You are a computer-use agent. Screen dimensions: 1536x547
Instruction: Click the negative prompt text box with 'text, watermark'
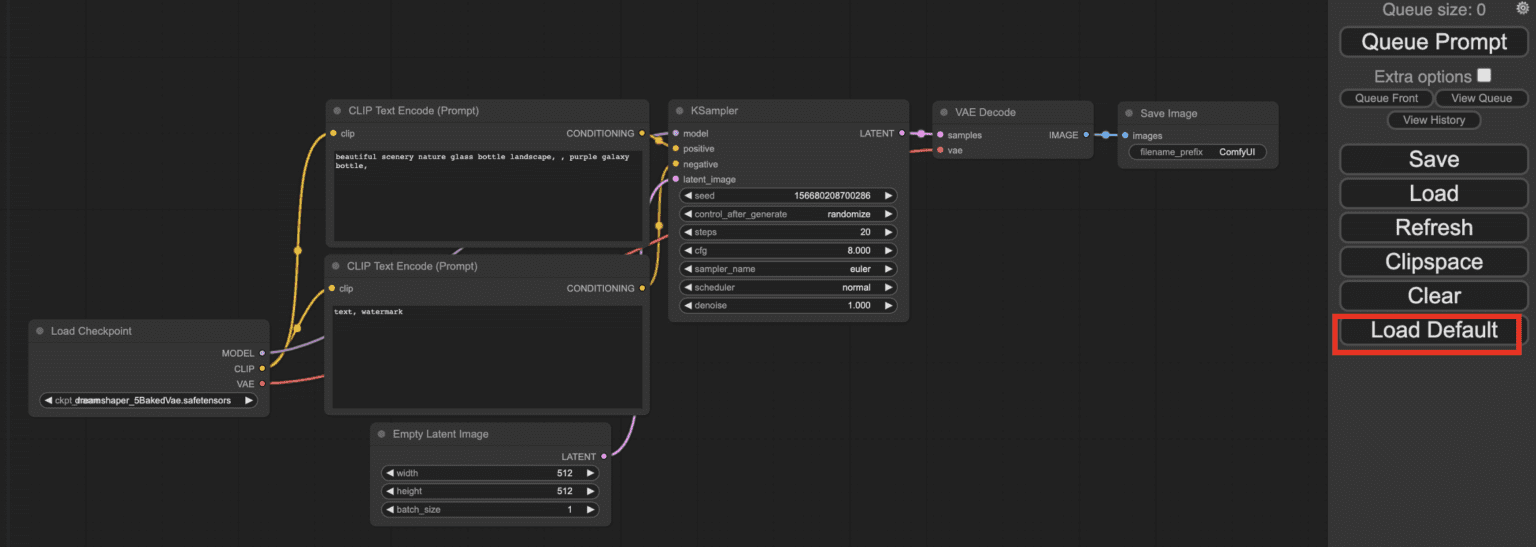pyautogui.click(x=487, y=357)
